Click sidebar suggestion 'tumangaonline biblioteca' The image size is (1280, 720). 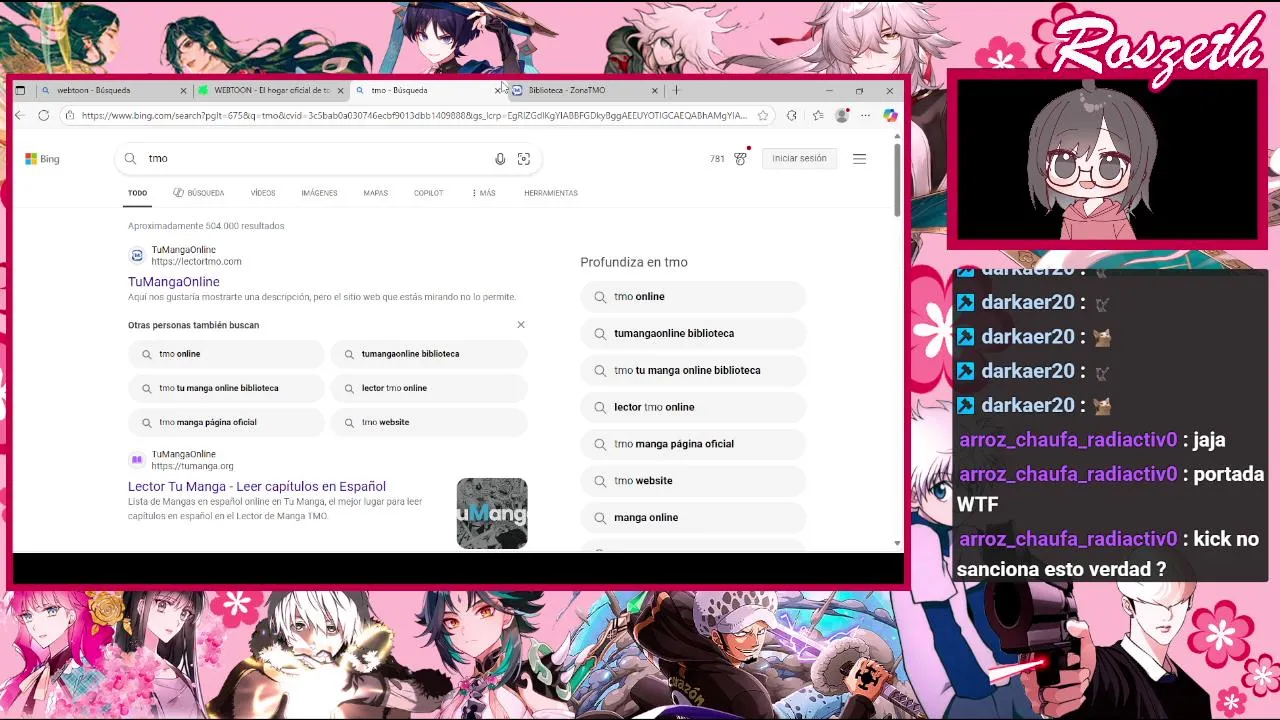pos(693,334)
